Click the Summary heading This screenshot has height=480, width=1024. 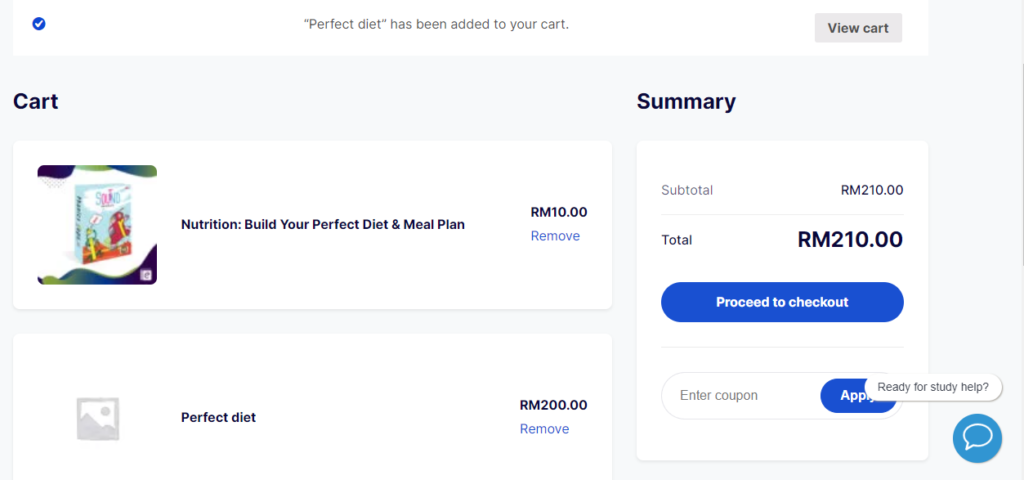(x=686, y=101)
